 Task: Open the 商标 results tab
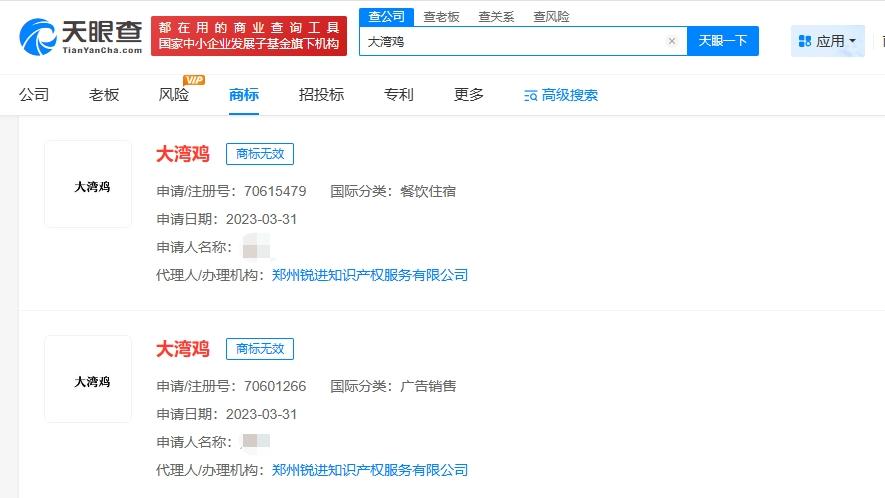(x=244, y=94)
